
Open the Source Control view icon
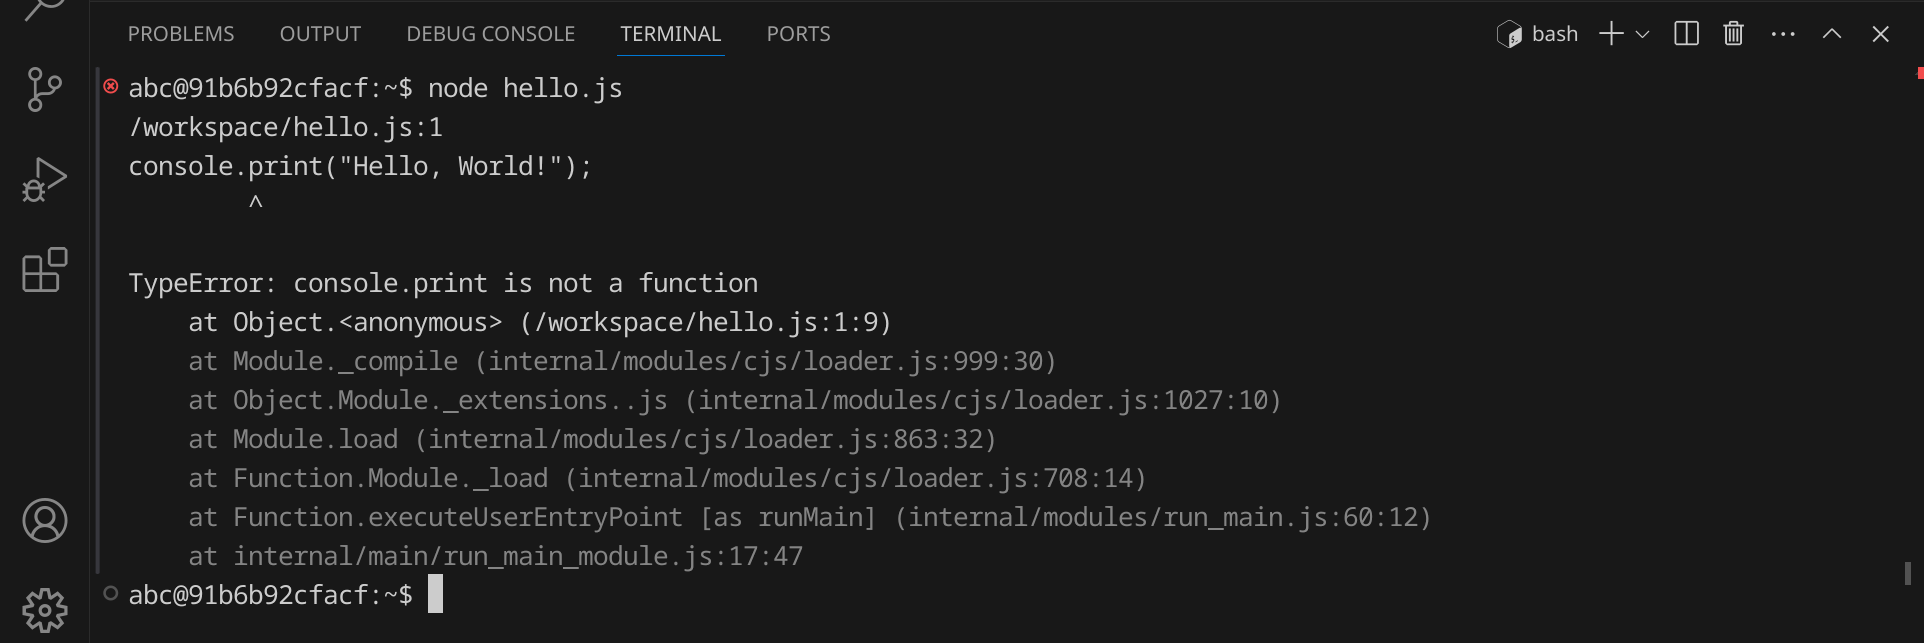(44, 90)
